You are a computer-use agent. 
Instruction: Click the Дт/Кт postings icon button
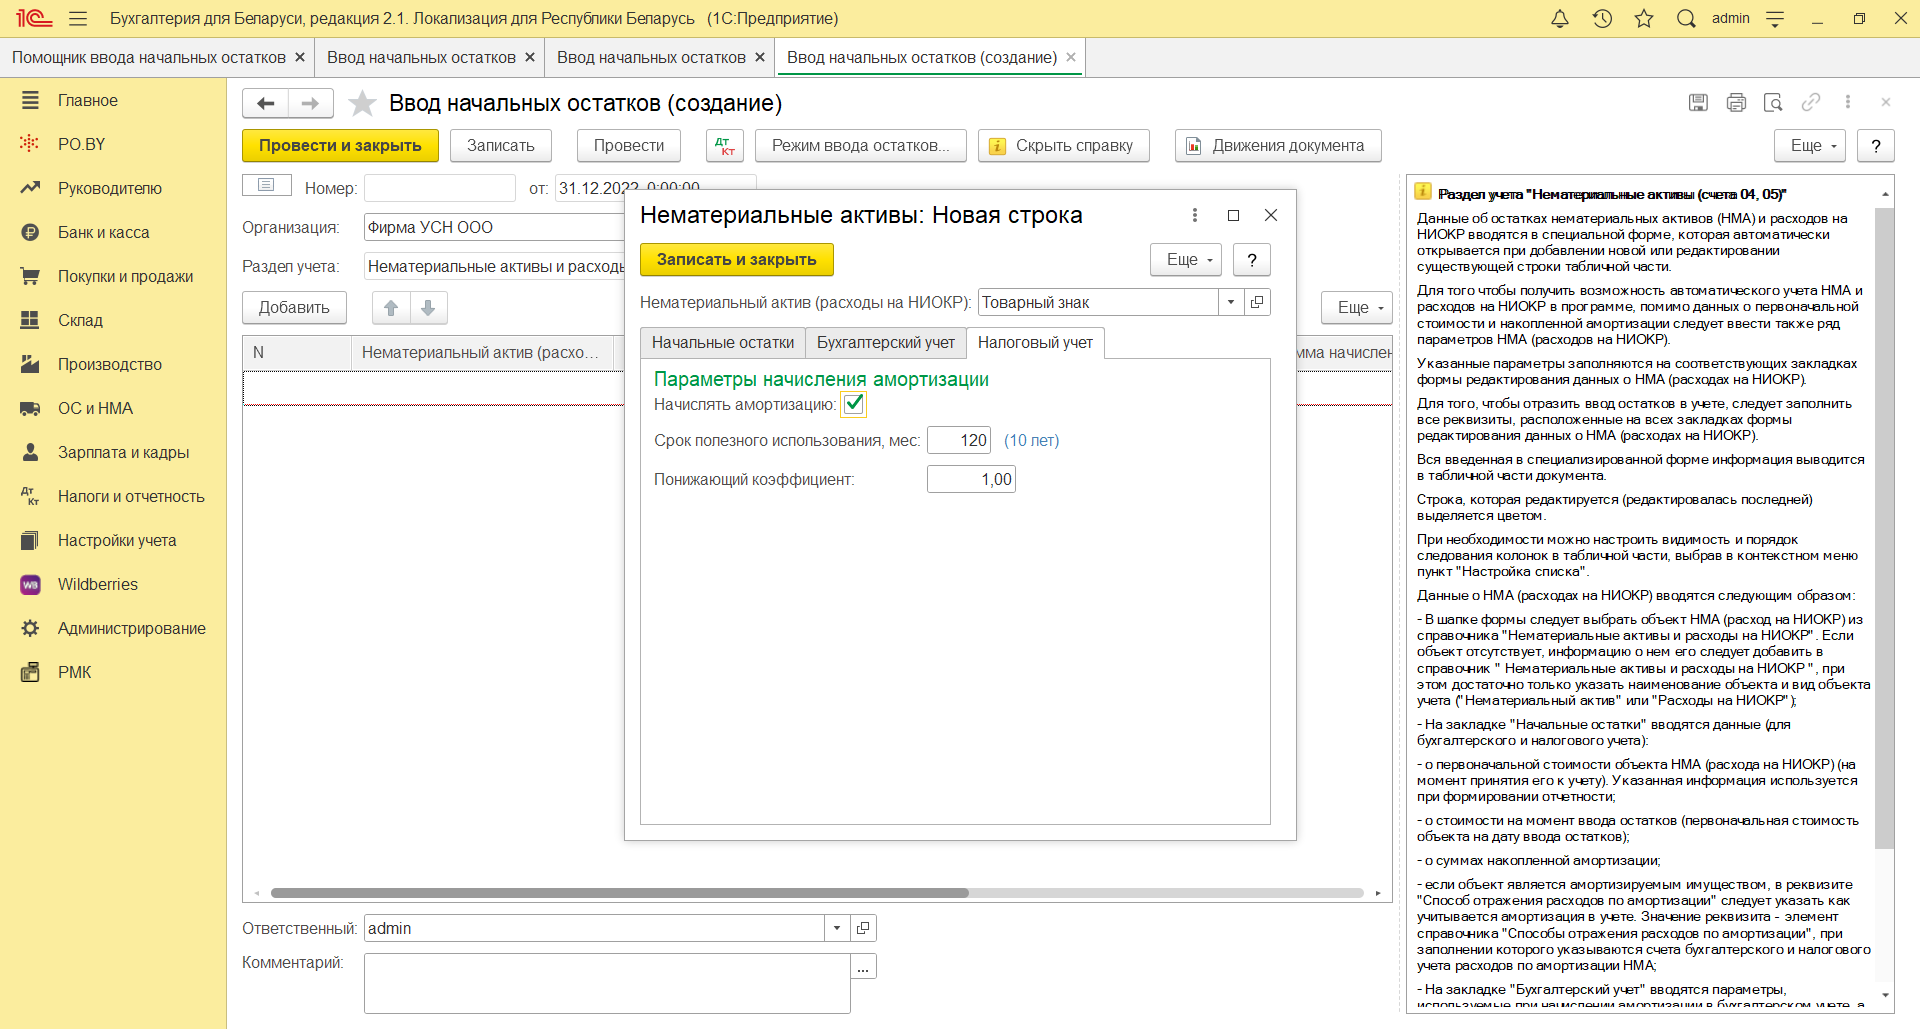pos(725,146)
